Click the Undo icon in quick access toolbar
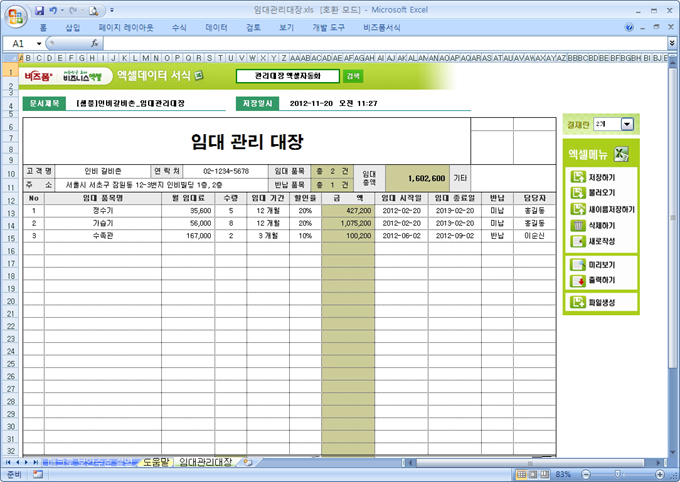 pyautogui.click(x=53, y=10)
